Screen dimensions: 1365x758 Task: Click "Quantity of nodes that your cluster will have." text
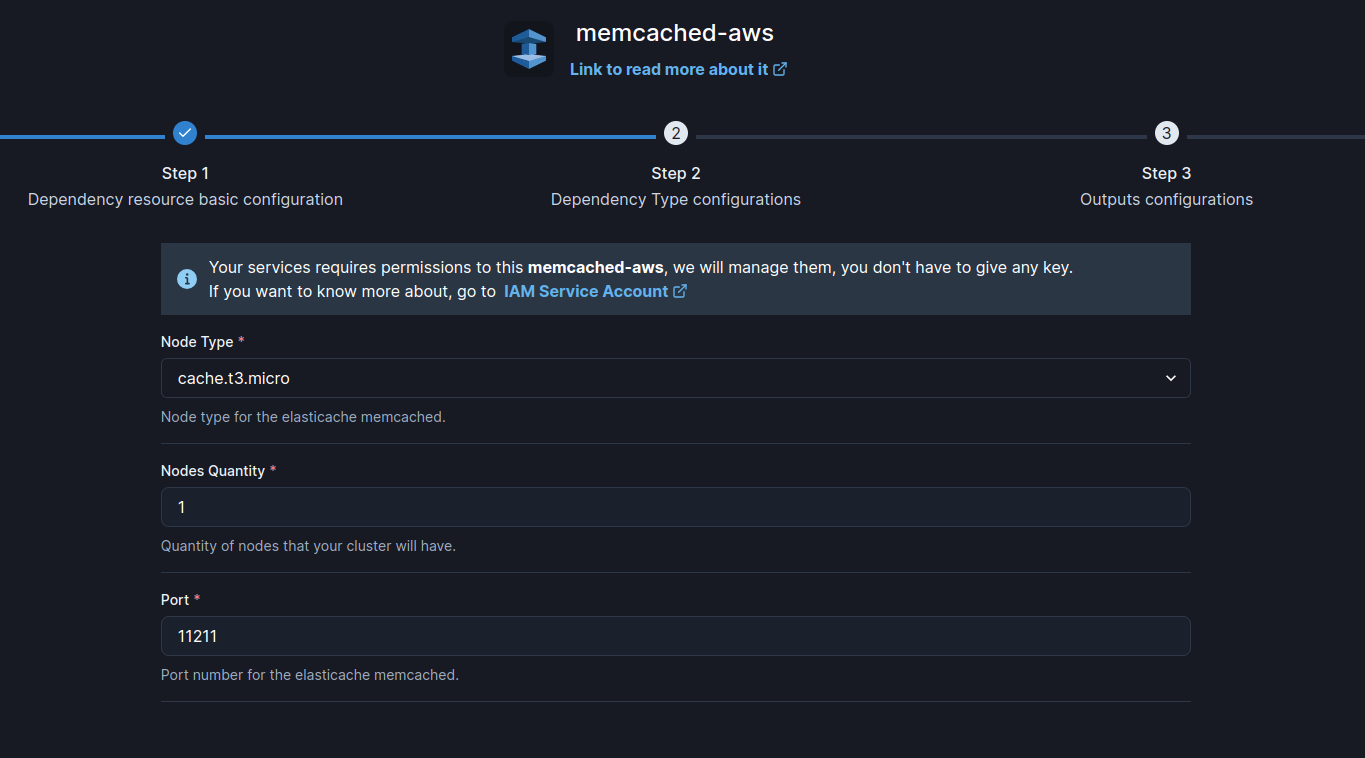coord(308,546)
